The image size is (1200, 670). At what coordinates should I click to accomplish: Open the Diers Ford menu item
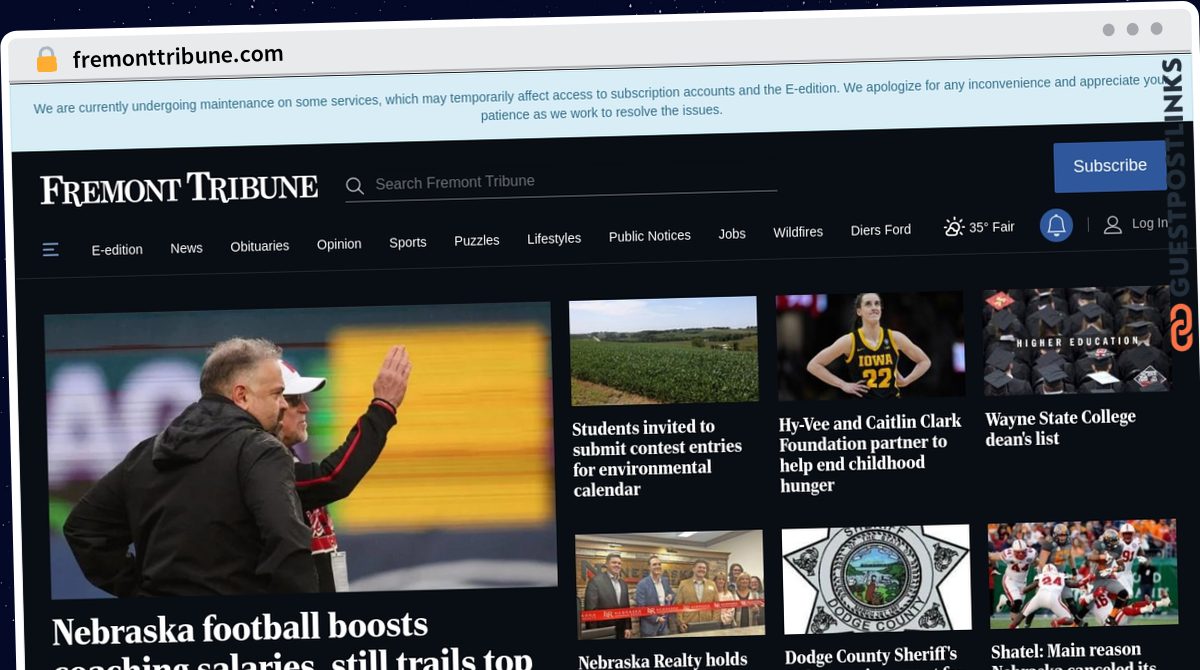coord(881,230)
